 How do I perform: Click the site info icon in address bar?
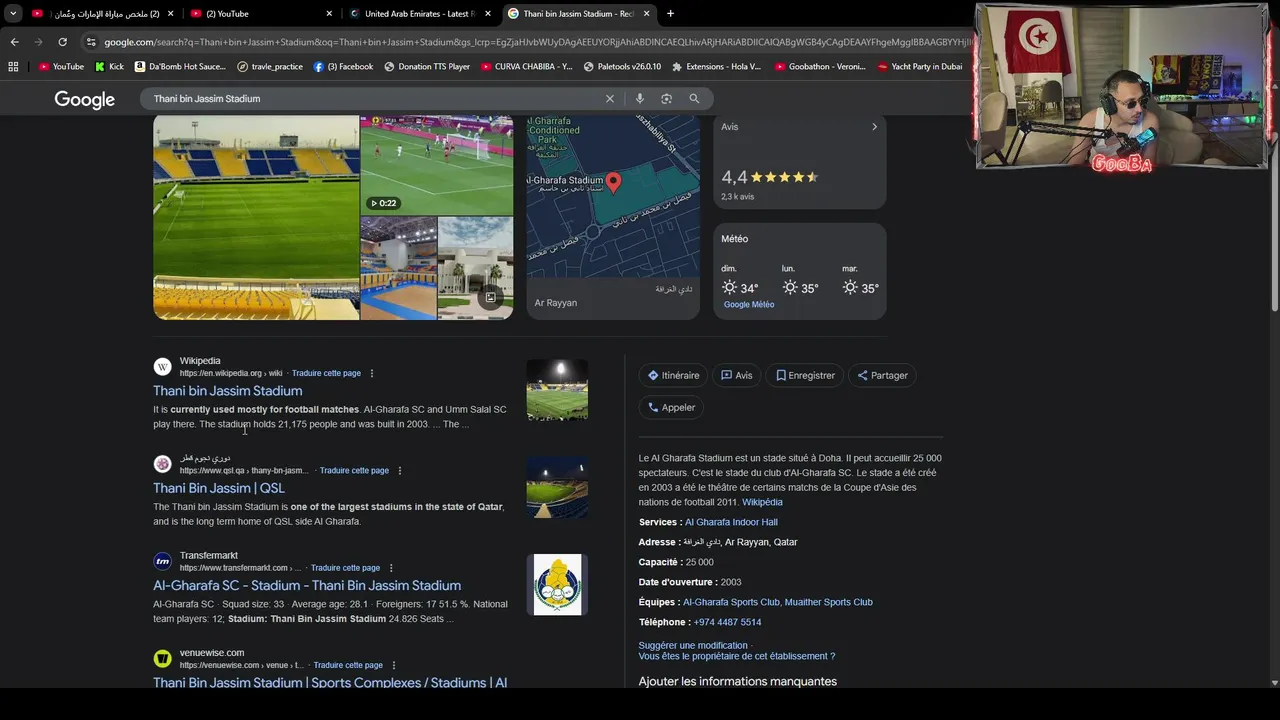(x=91, y=42)
